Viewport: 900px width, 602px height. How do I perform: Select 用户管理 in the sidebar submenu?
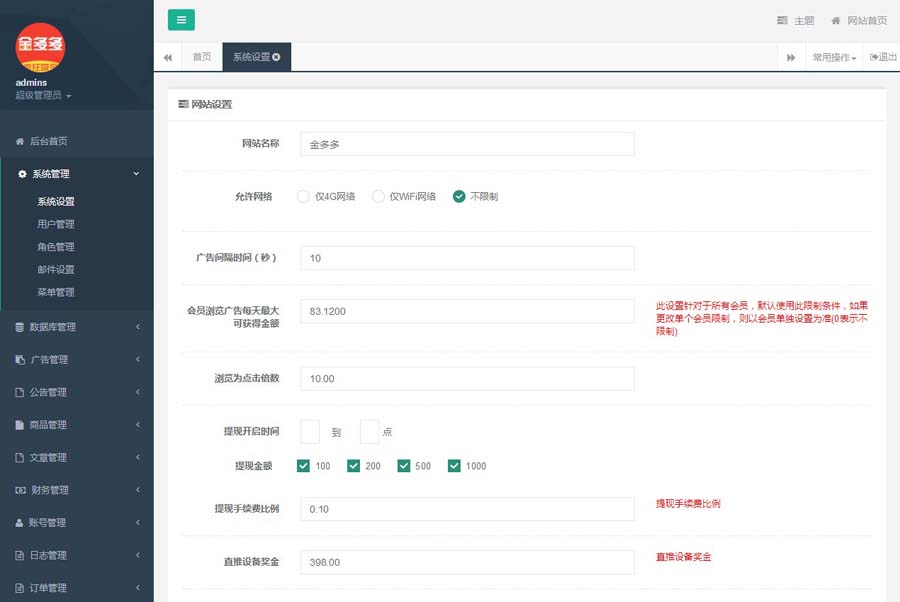[56, 224]
